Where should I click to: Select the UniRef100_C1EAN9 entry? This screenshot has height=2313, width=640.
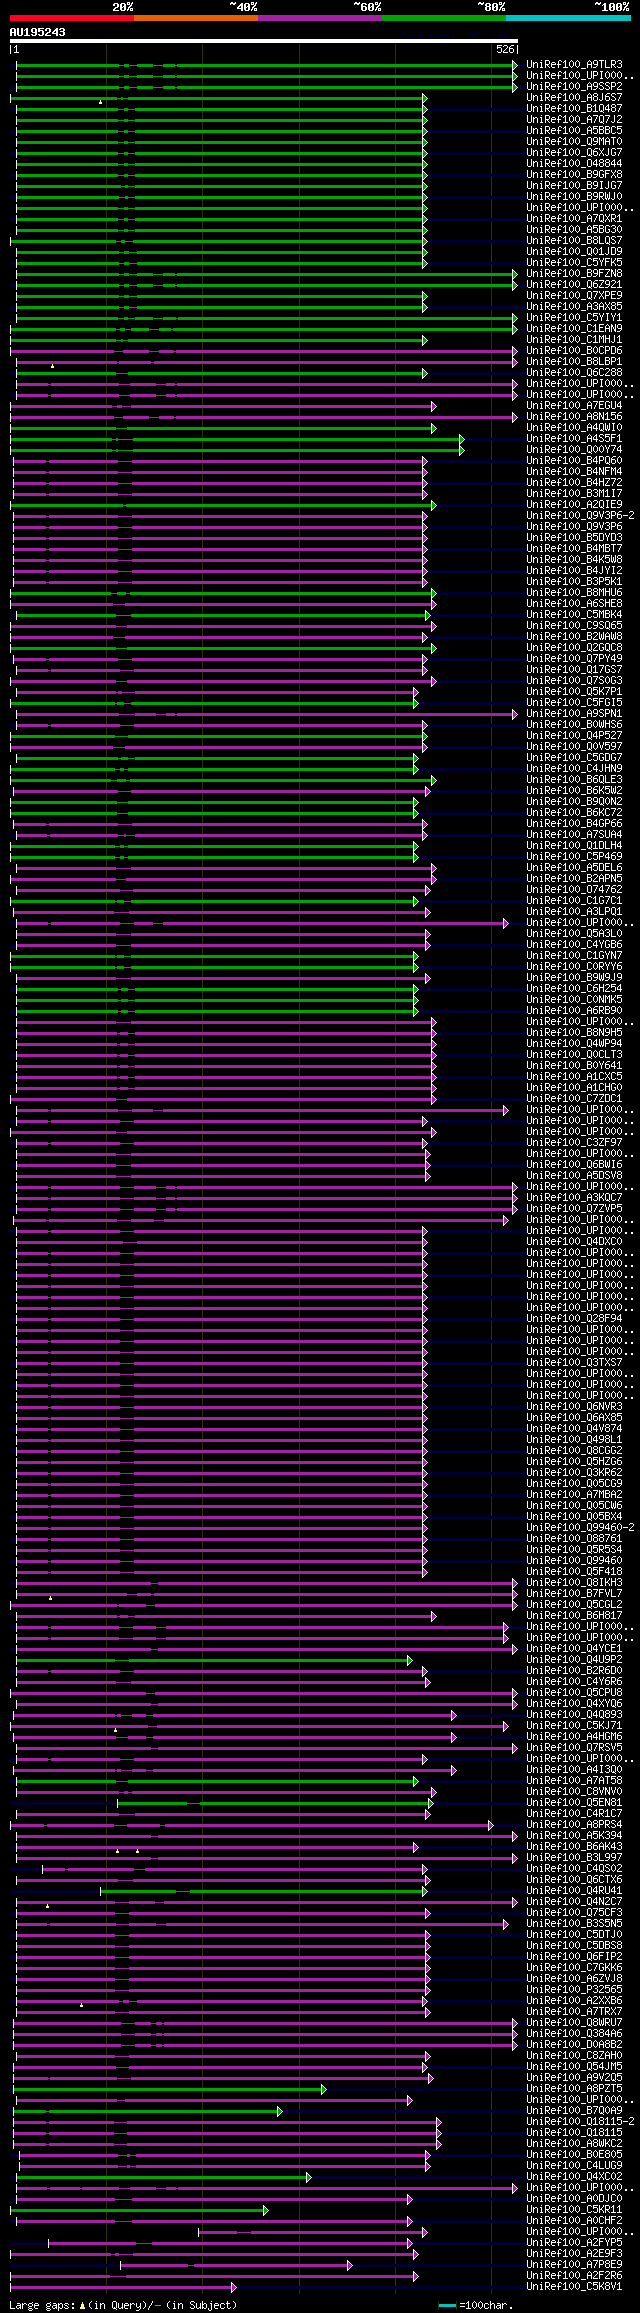(x=574, y=329)
